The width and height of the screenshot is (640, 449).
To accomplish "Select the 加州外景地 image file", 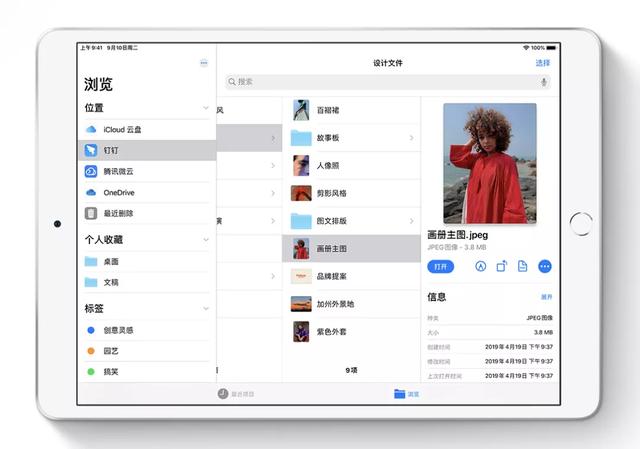I will (x=351, y=304).
